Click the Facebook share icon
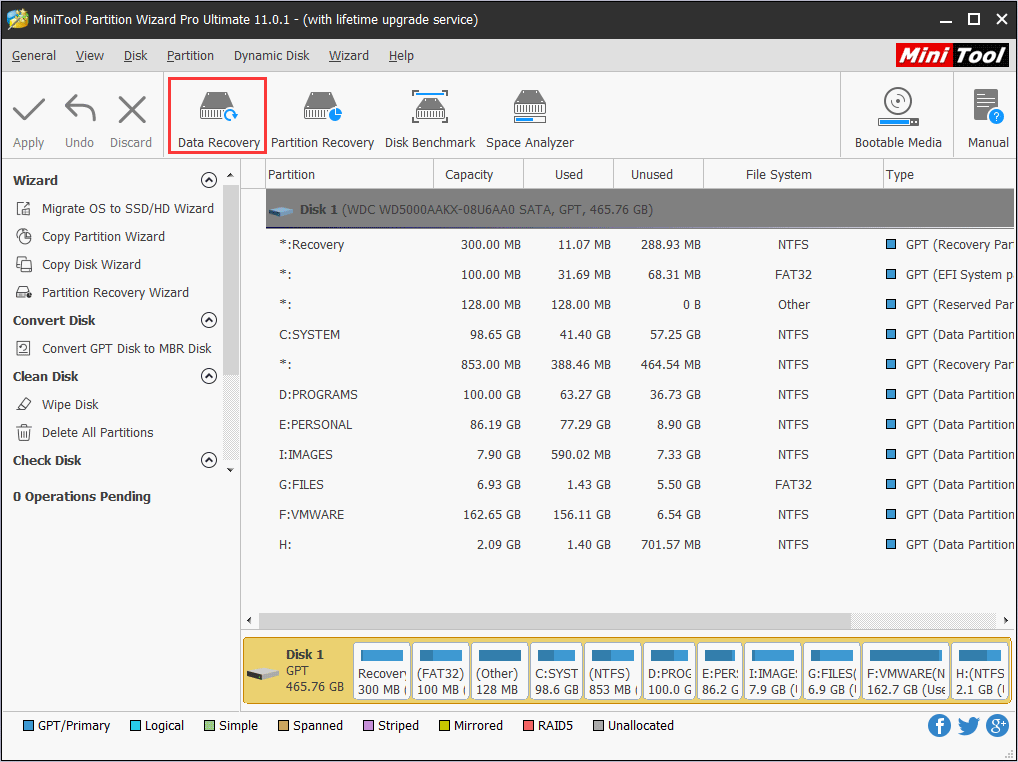1018x762 pixels. click(x=939, y=726)
